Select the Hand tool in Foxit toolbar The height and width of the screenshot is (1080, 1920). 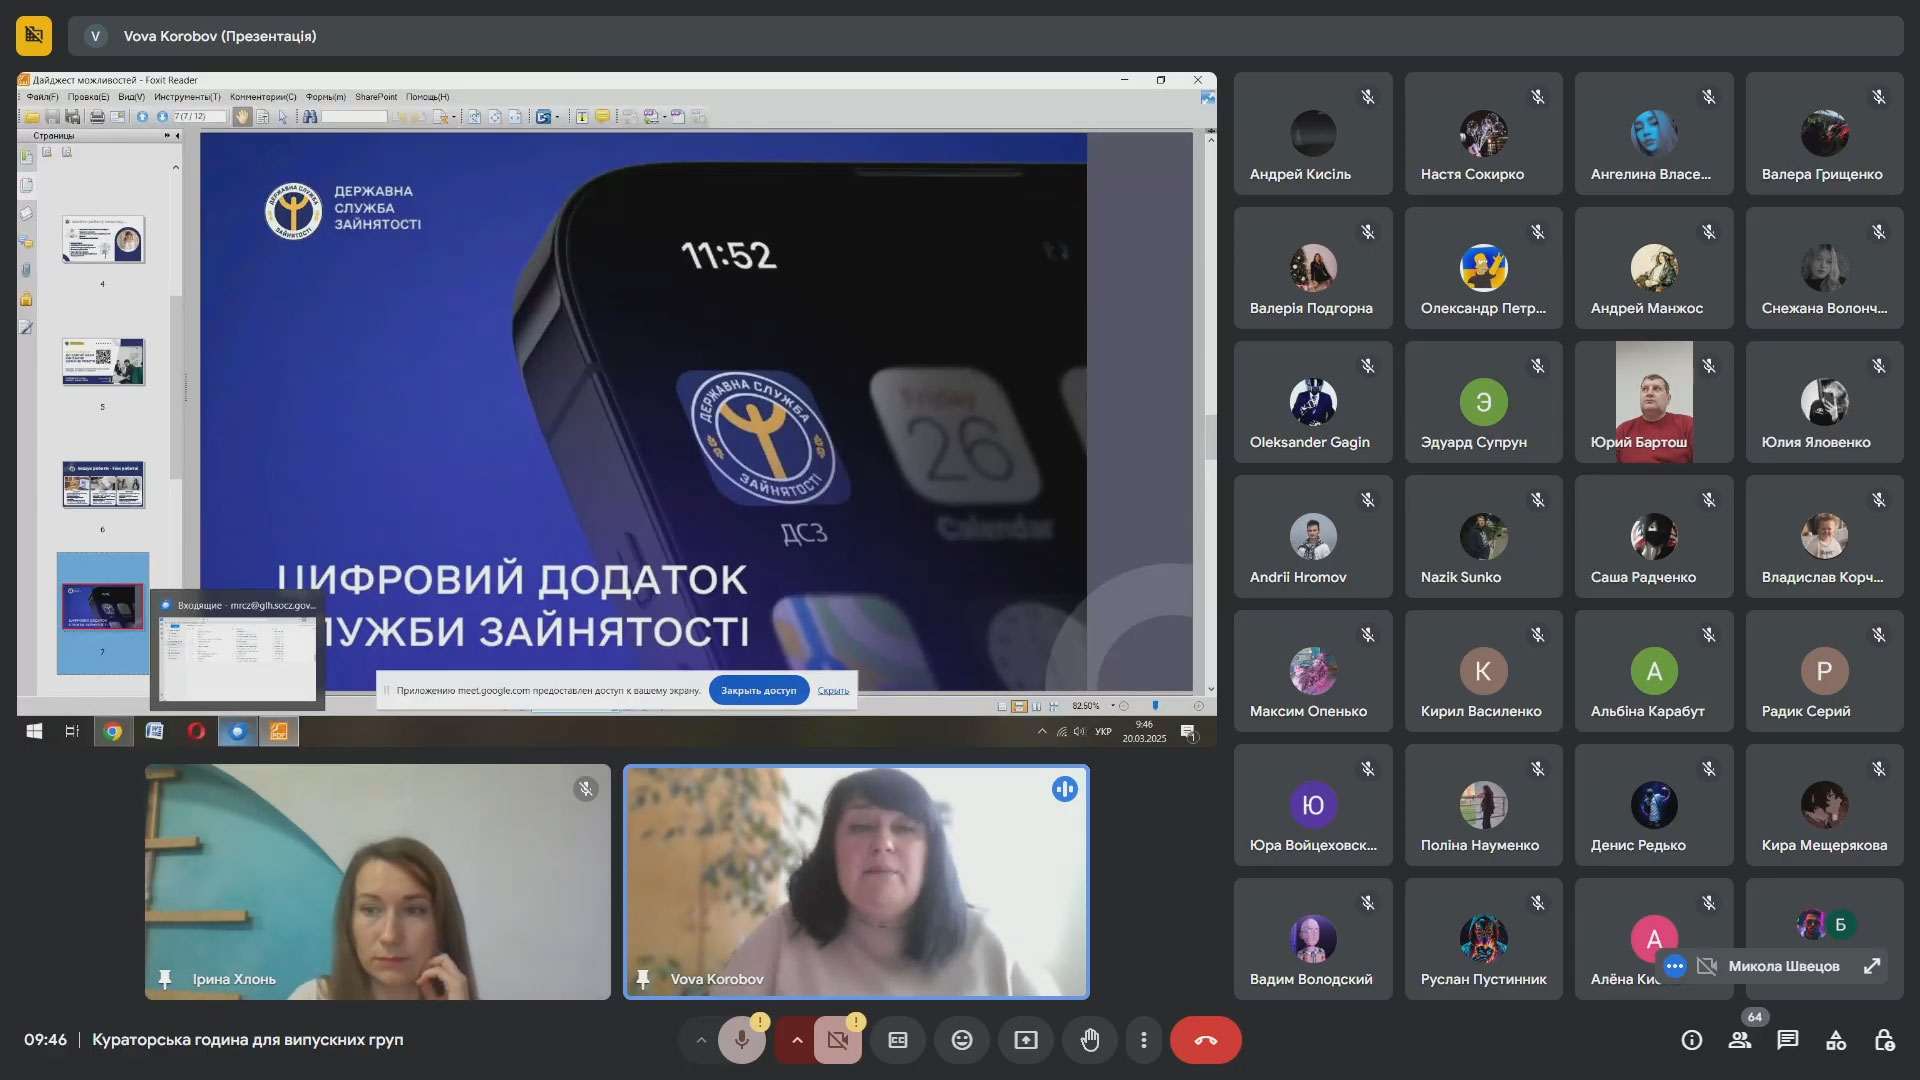242,117
